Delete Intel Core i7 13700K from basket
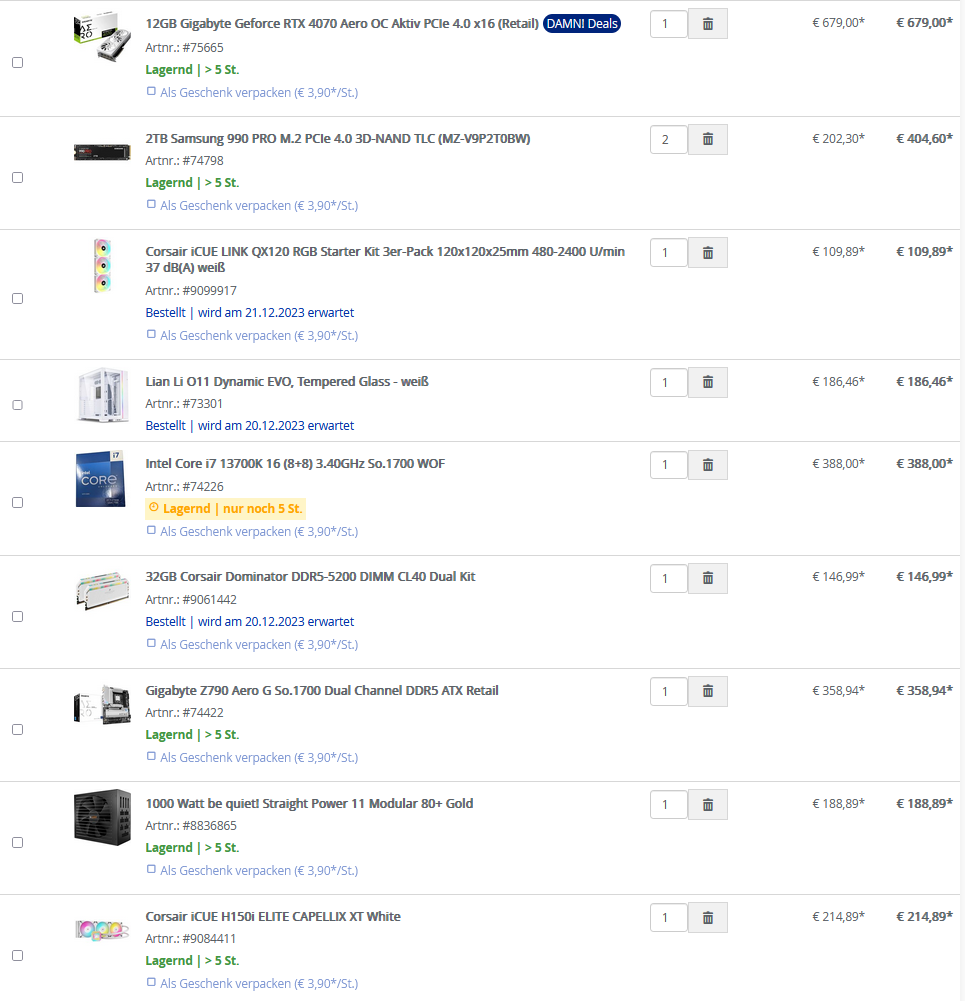The width and height of the screenshot is (965, 1001). point(708,465)
